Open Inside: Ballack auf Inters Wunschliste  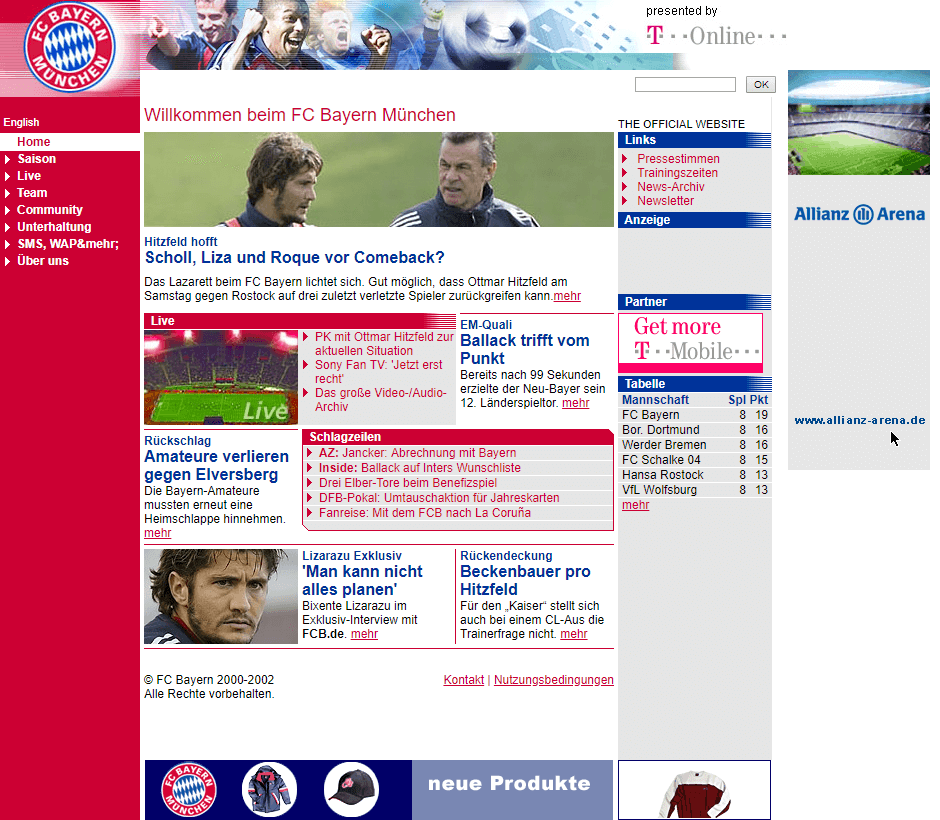click(x=420, y=468)
